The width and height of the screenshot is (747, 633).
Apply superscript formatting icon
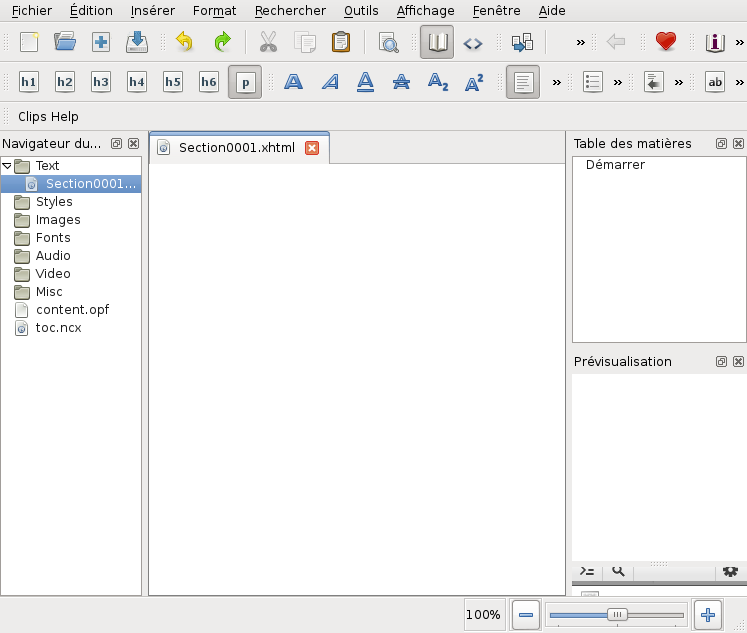pyautogui.click(x=474, y=82)
